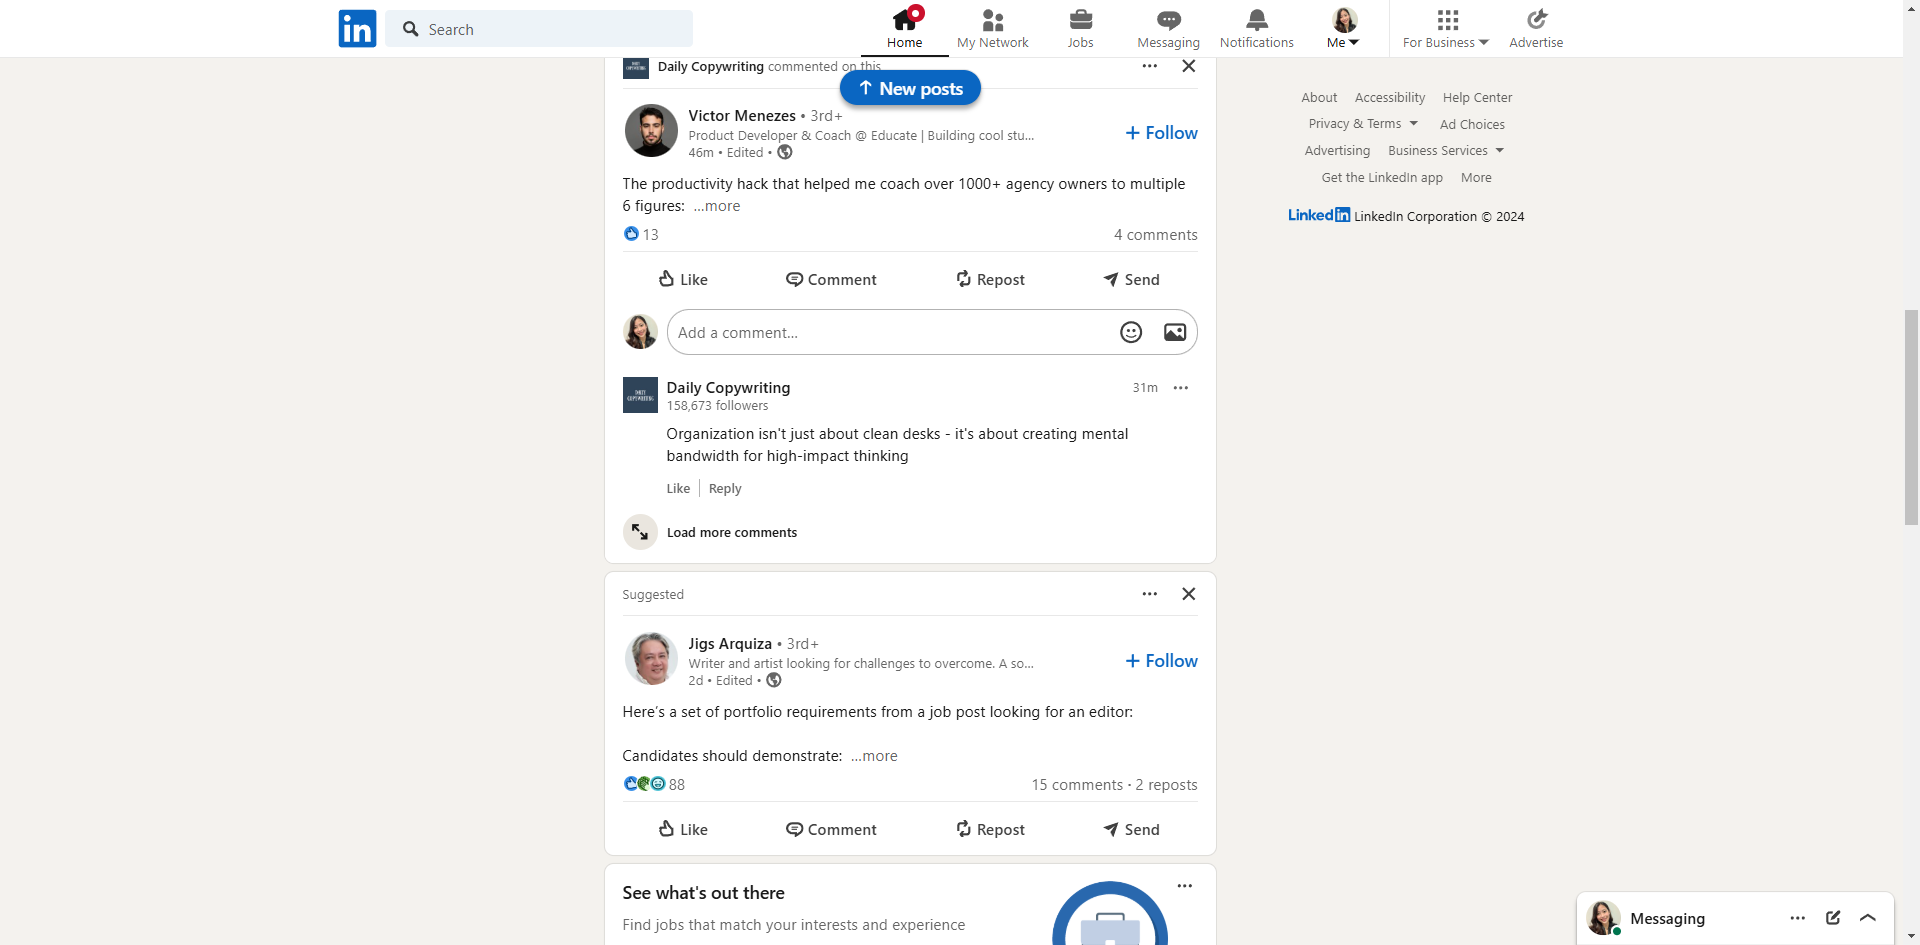This screenshot has height=945, width=1920.
Task: Go to the My Network tab
Action: (992, 29)
